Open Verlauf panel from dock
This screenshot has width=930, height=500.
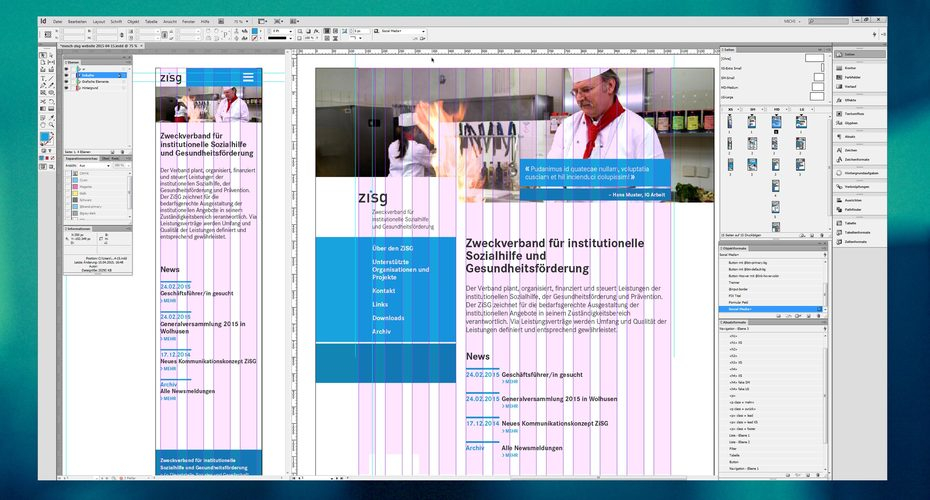pyautogui.click(x=859, y=87)
